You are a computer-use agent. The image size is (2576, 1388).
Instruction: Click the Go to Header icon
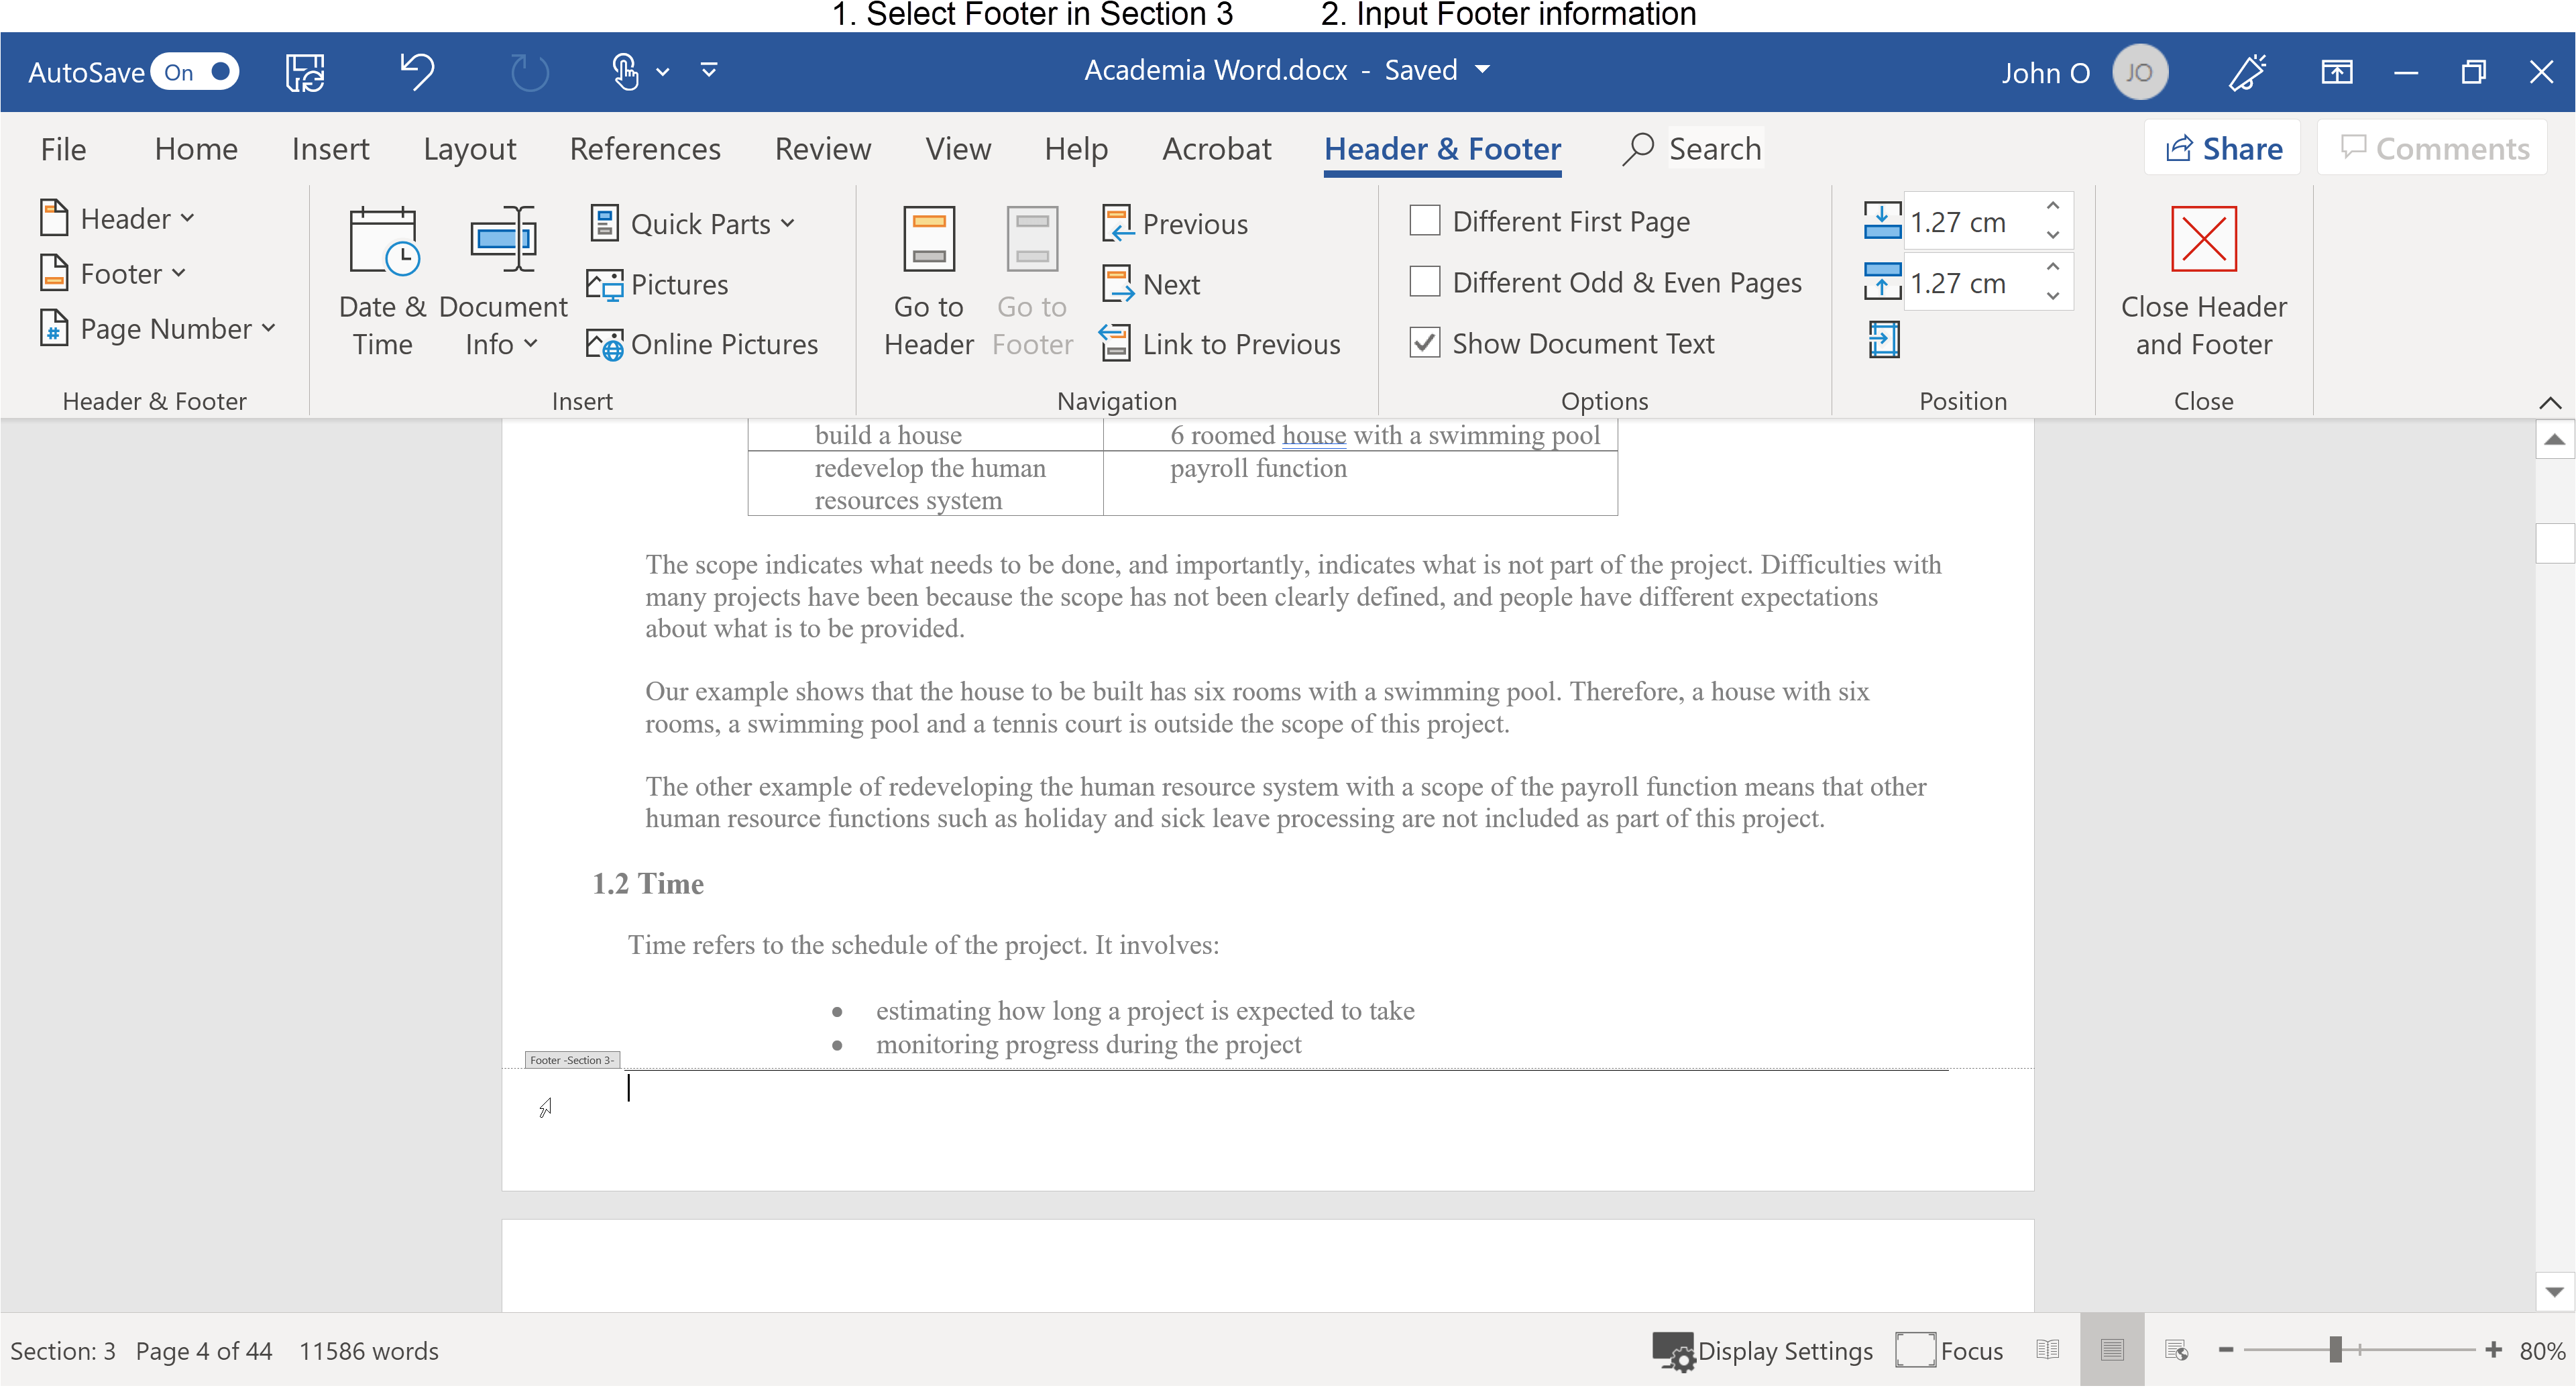[x=928, y=240]
